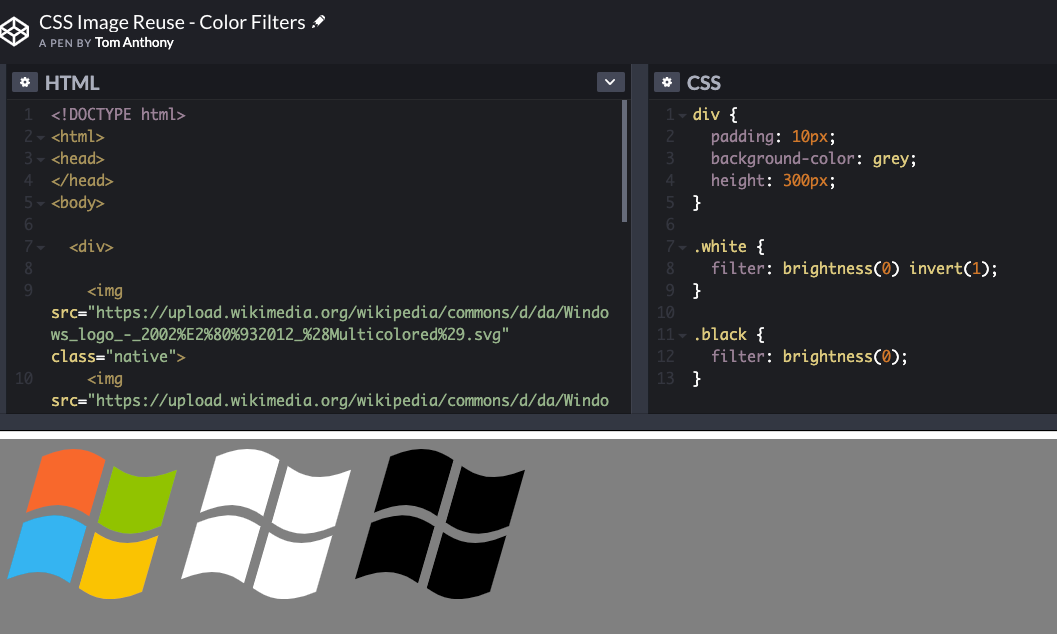Collapse the <body> tag fold arrow
The image size is (1057, 634).
click(x=41, y=203)
